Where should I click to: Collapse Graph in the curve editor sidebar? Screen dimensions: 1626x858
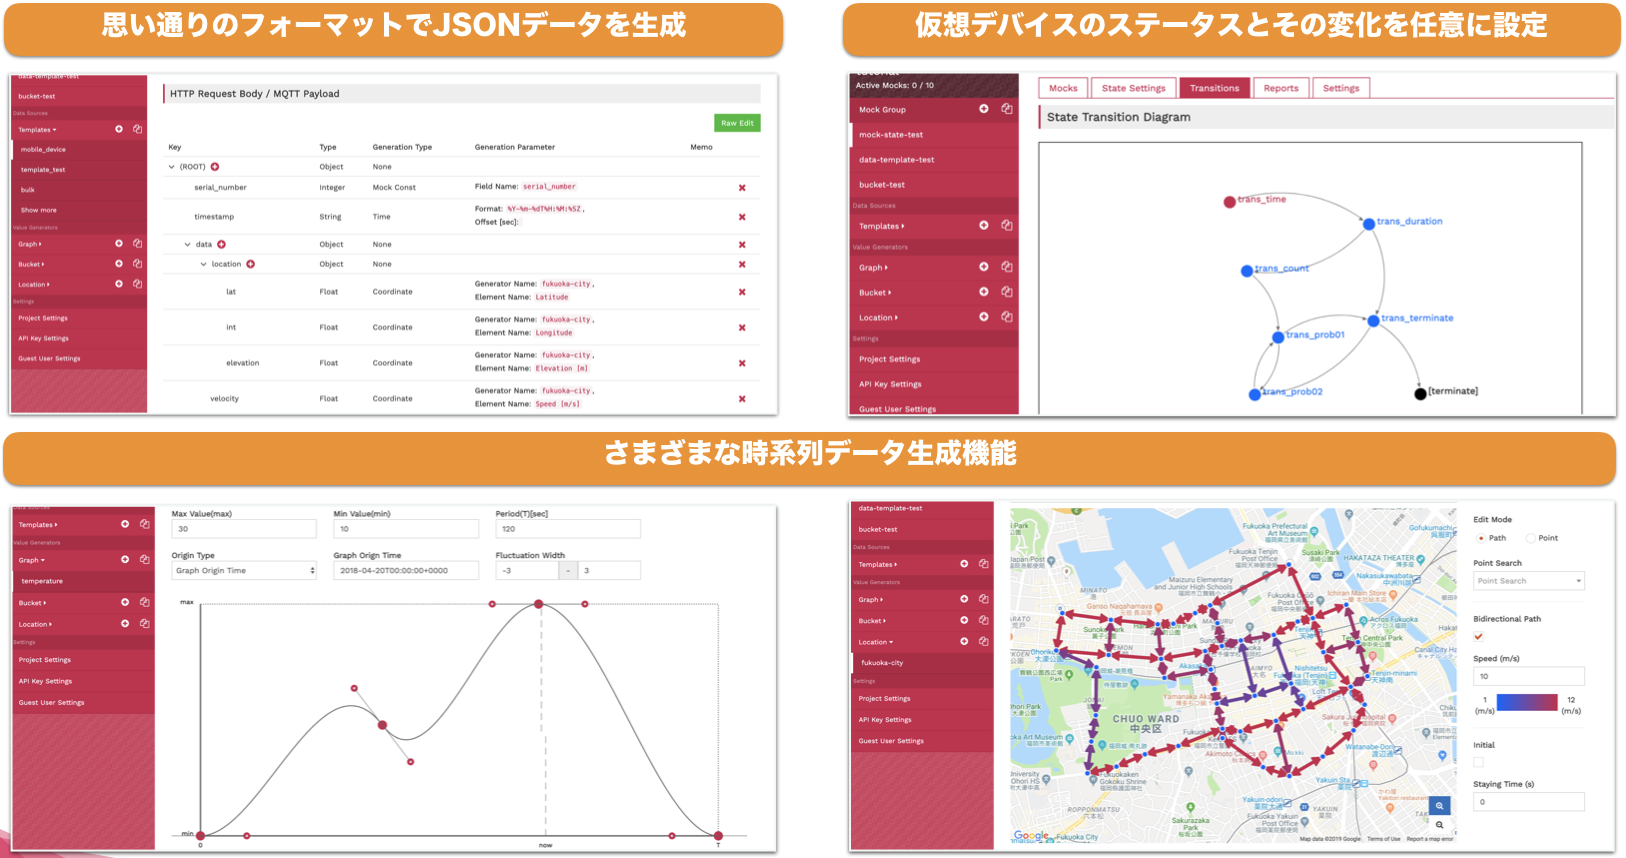32,560
